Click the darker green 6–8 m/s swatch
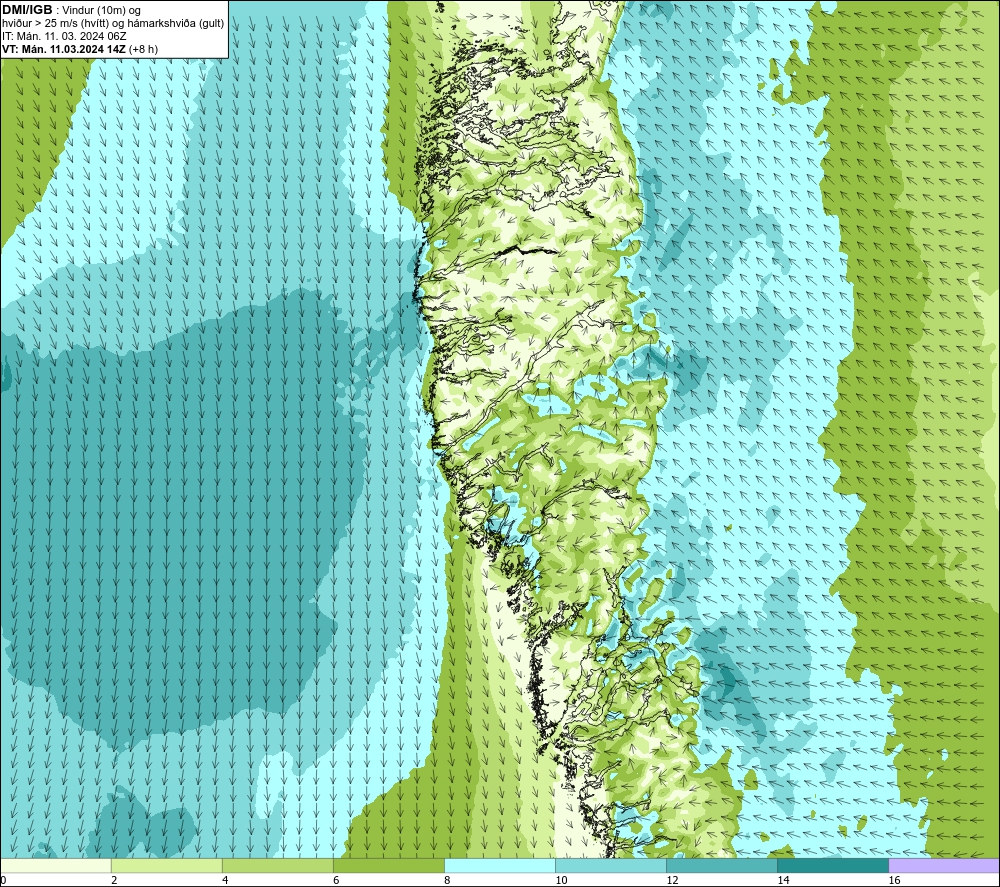The image size is (1000, 887). [x=388, y=865]
